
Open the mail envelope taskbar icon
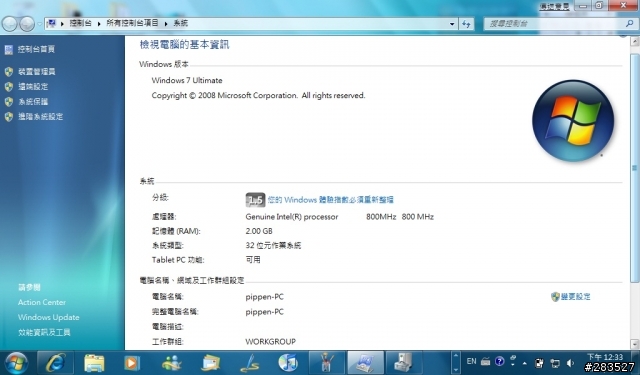click(x=211, y=363)
